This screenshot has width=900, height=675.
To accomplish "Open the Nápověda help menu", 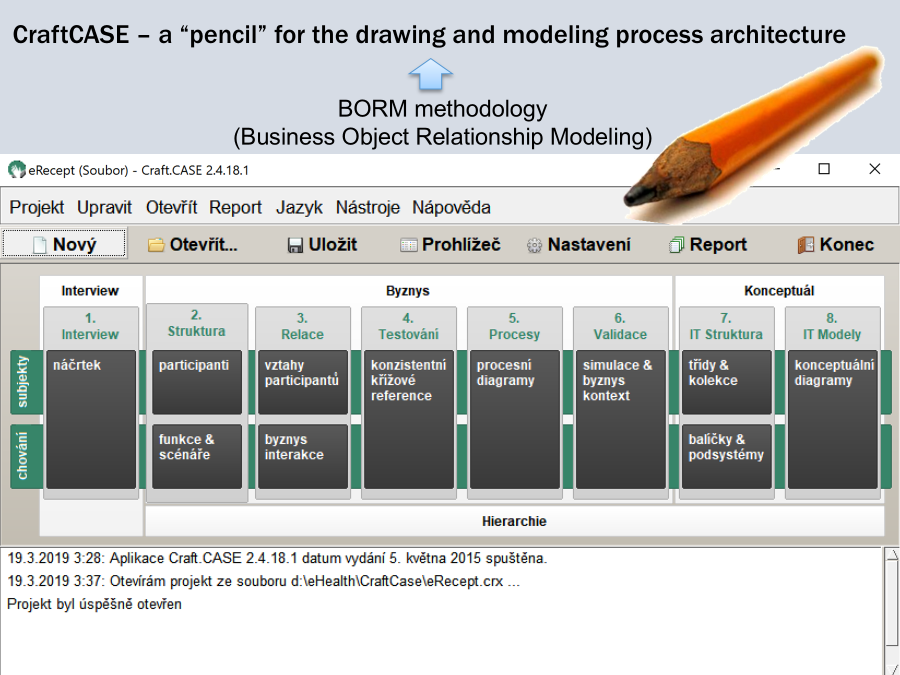I will click(x=451, y=207).
